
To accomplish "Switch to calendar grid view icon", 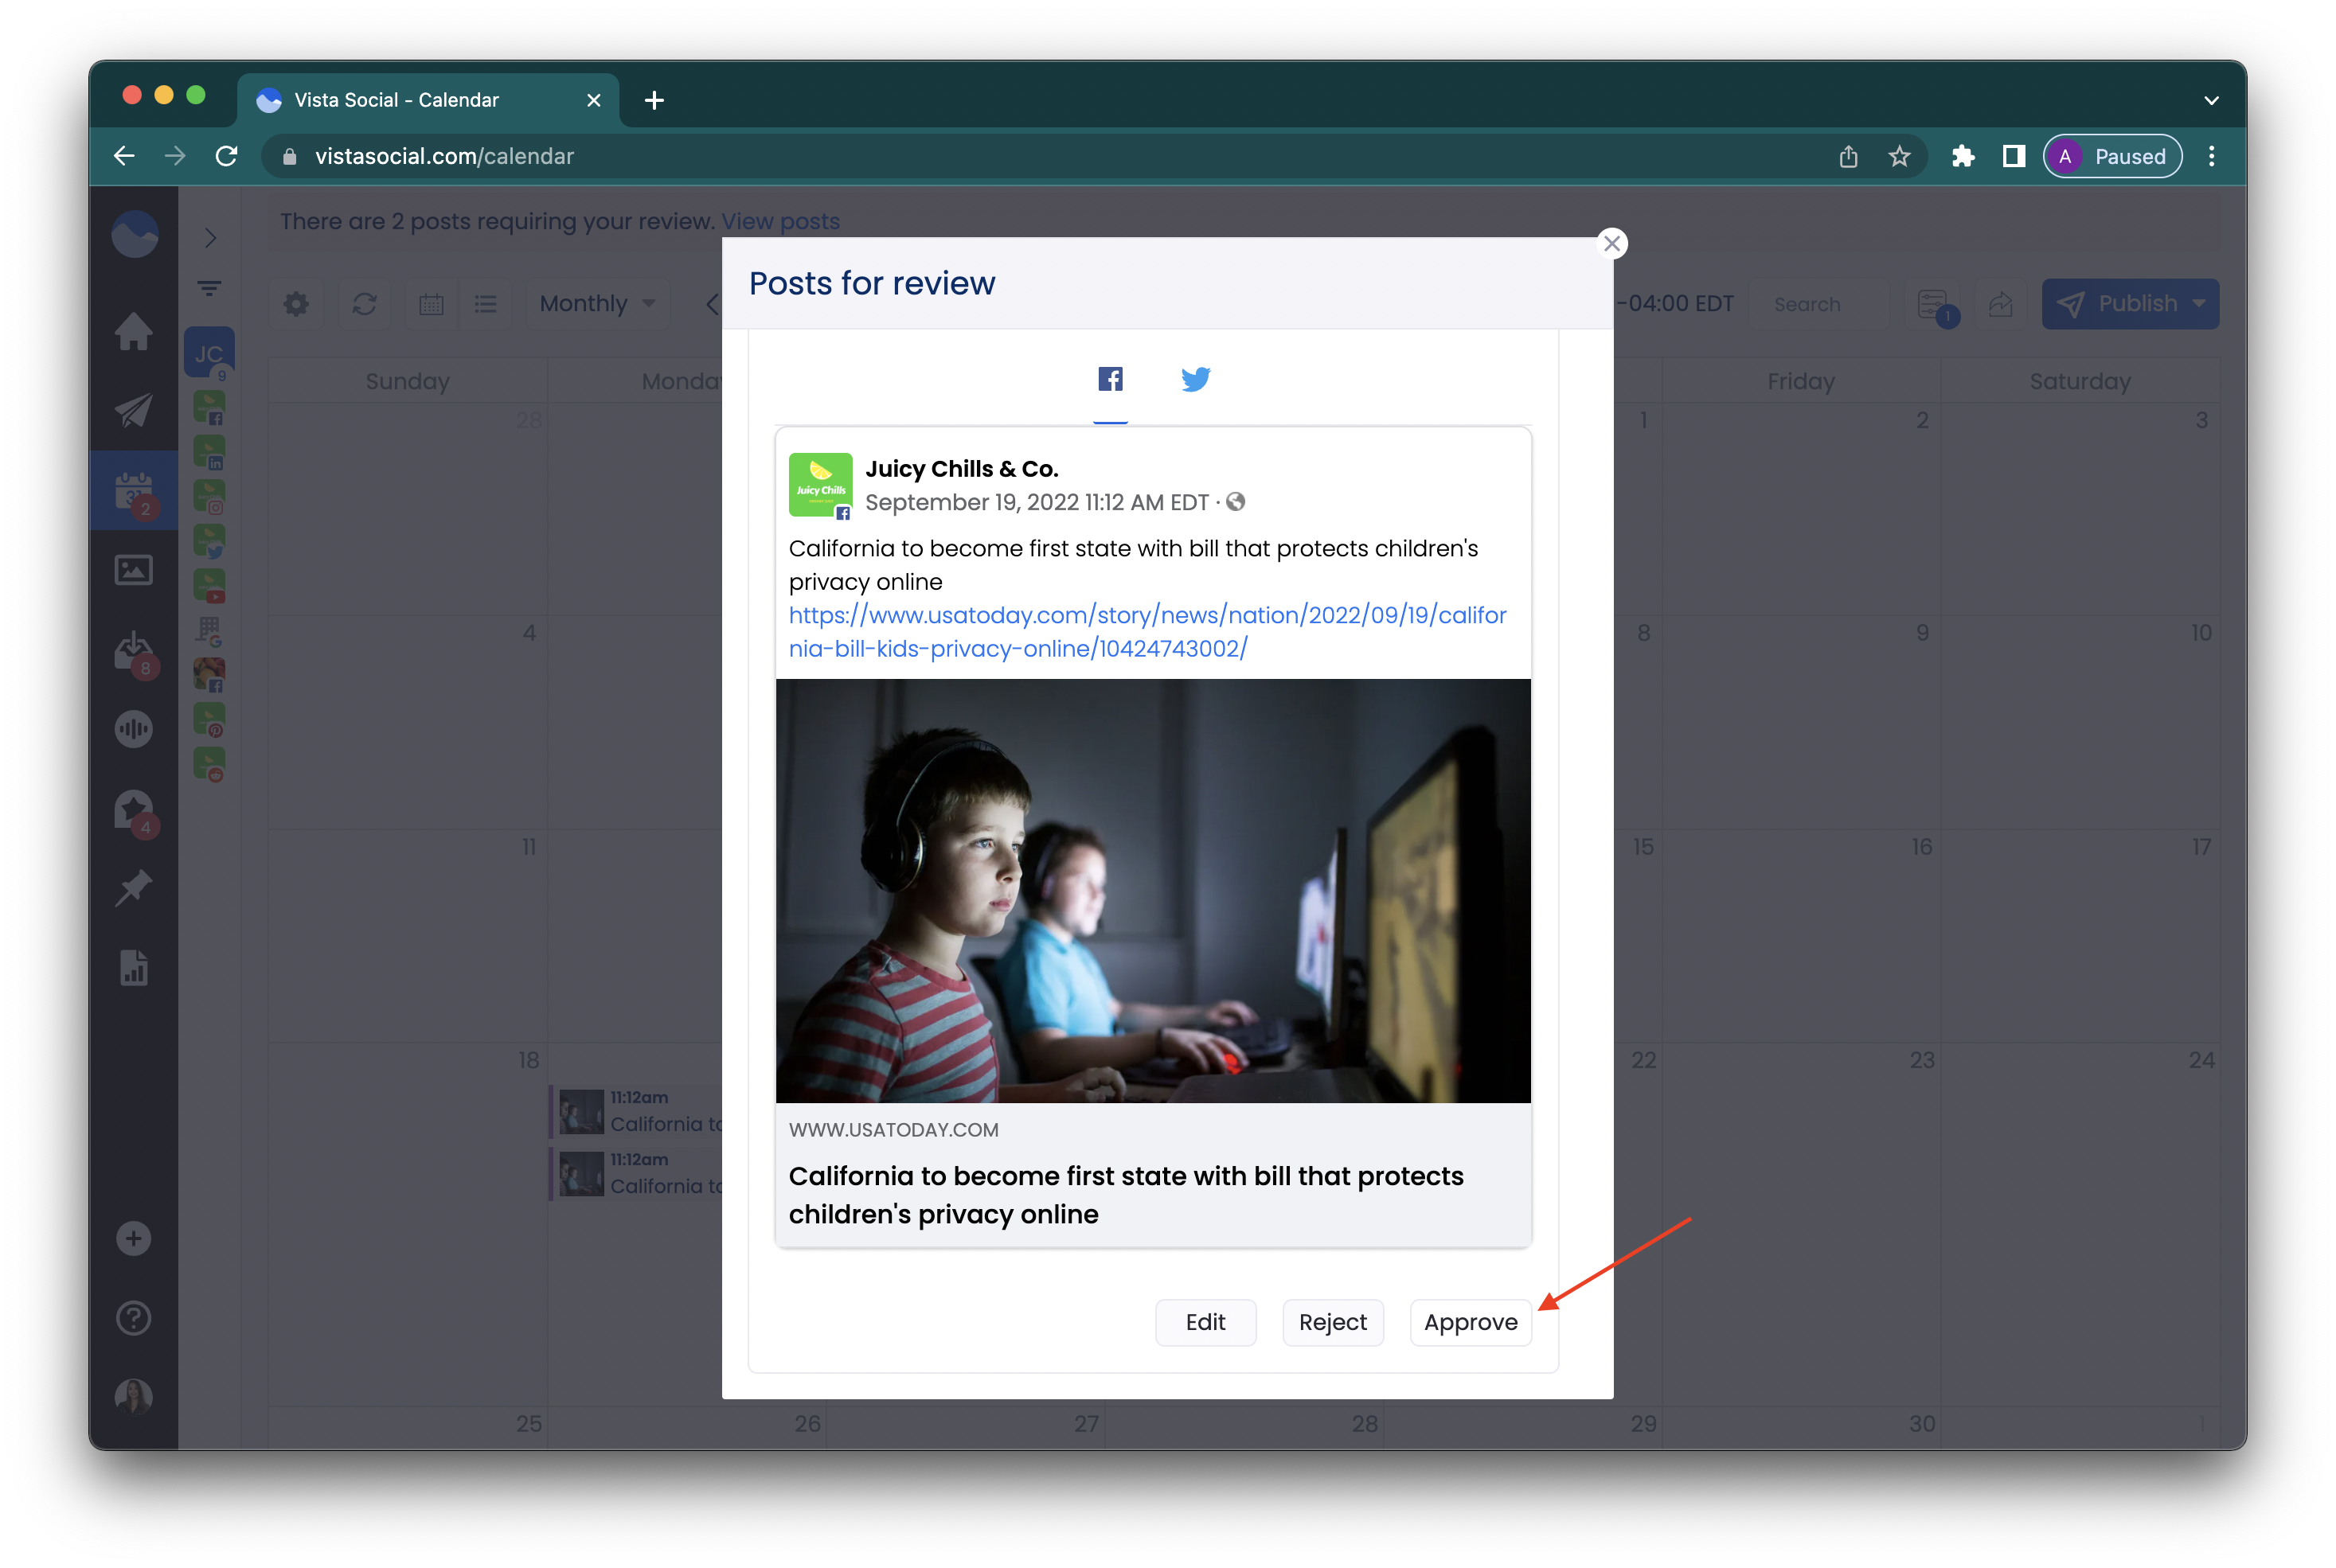I will click(431, 304).
